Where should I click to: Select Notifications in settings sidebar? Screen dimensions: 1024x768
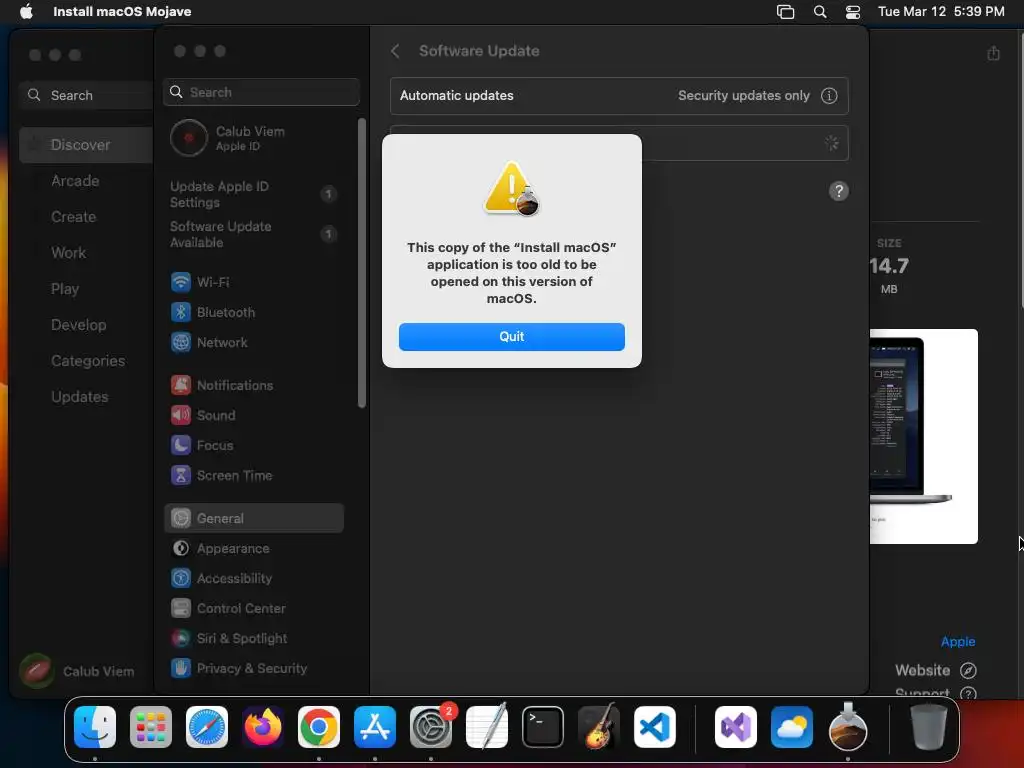point(255,385)
